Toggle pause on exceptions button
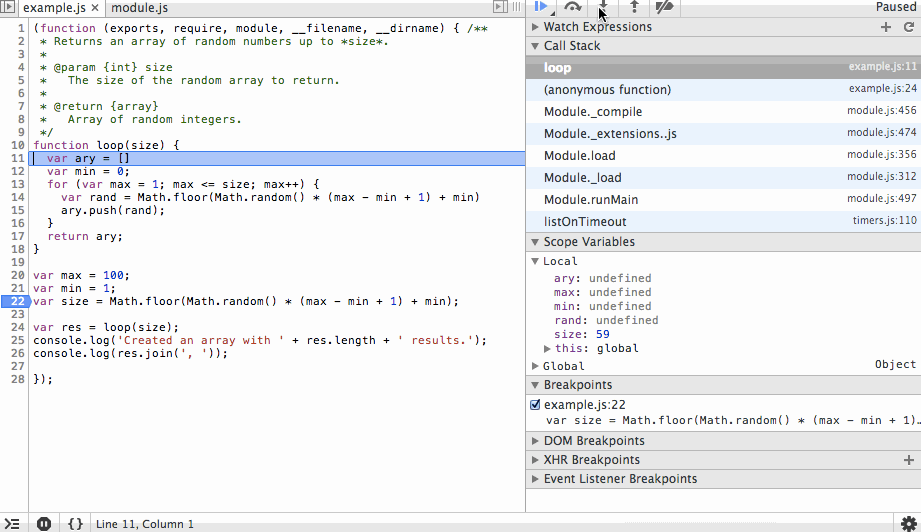The height and width of the screenshot is (532, 921). 44,523
